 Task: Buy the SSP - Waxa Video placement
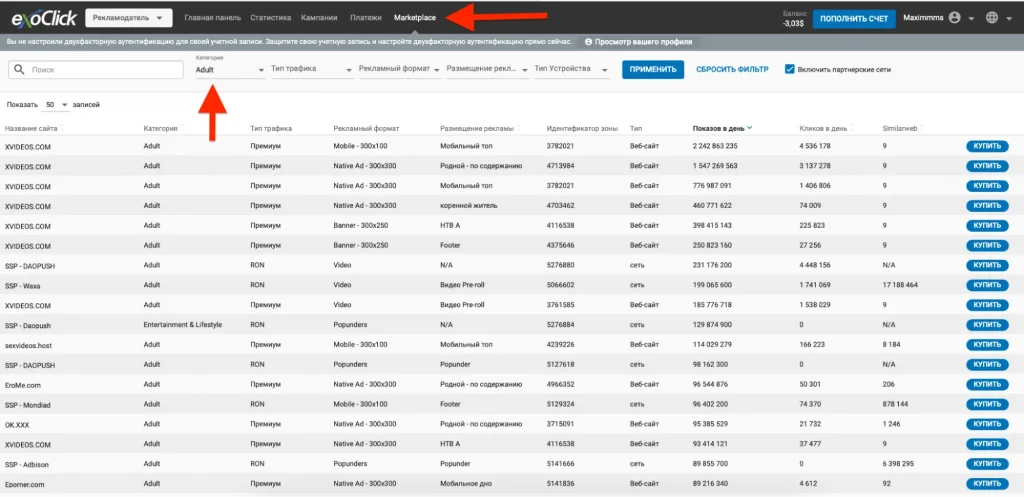coord(987,285)
